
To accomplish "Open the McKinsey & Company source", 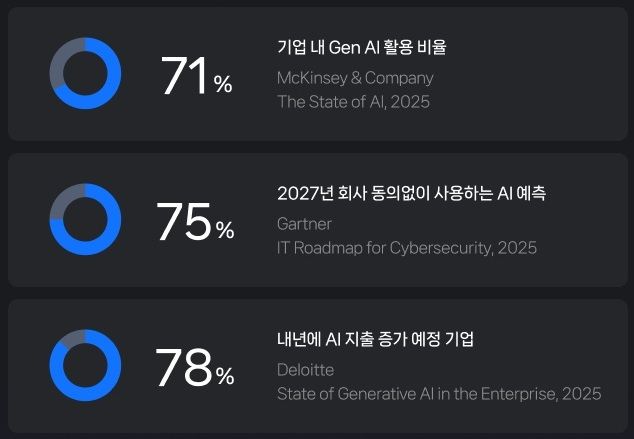I will coord(355,77).
